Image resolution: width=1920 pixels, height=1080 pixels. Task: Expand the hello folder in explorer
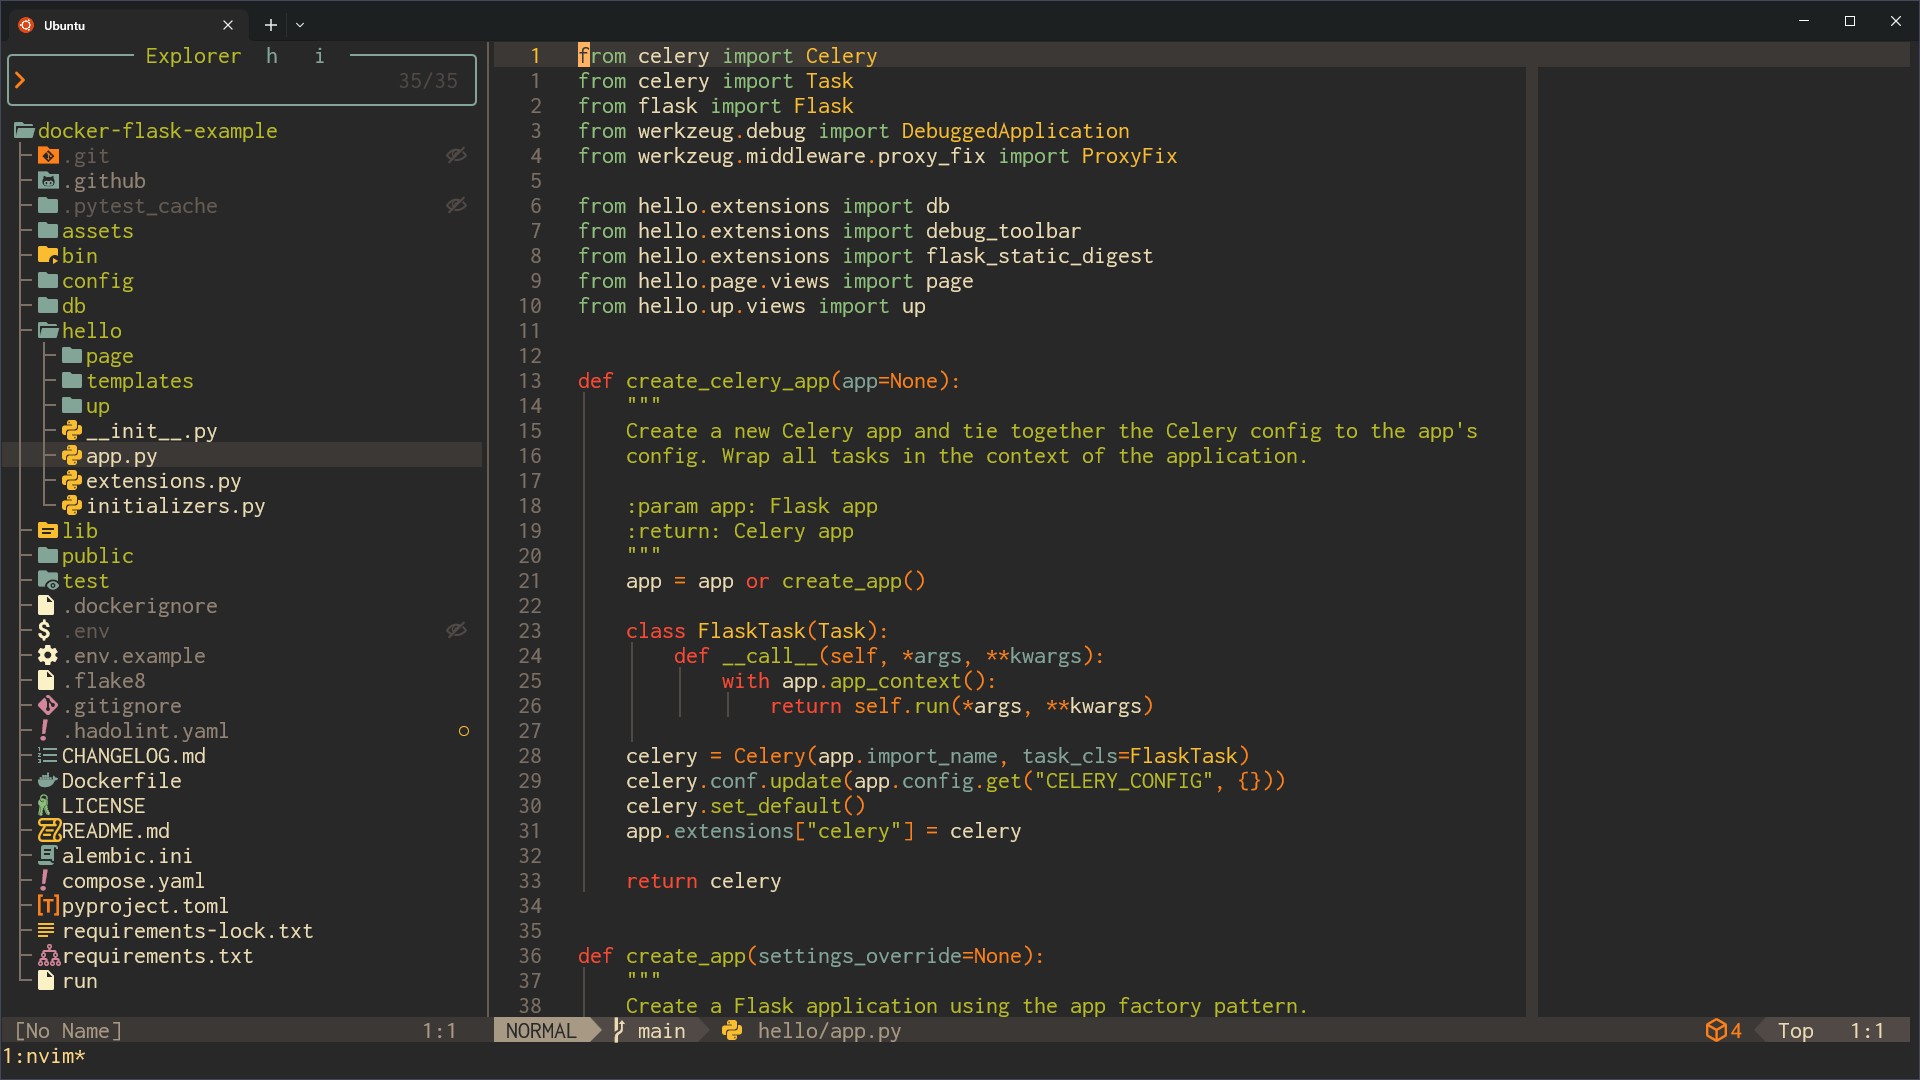coord(91,330)
